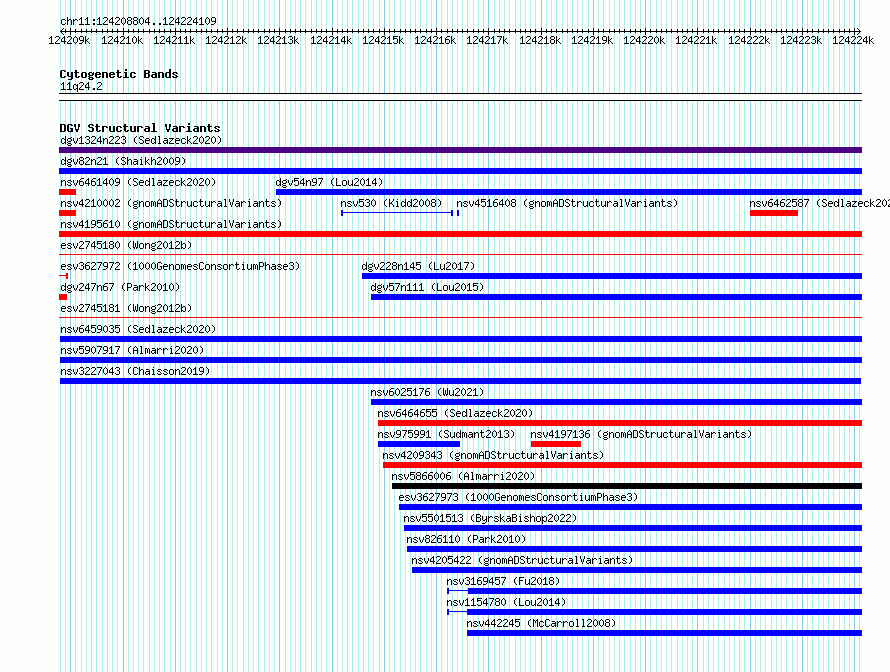Open the nsv4516408 gnomAD variant label
890x672 pixels.
[567, 203]
